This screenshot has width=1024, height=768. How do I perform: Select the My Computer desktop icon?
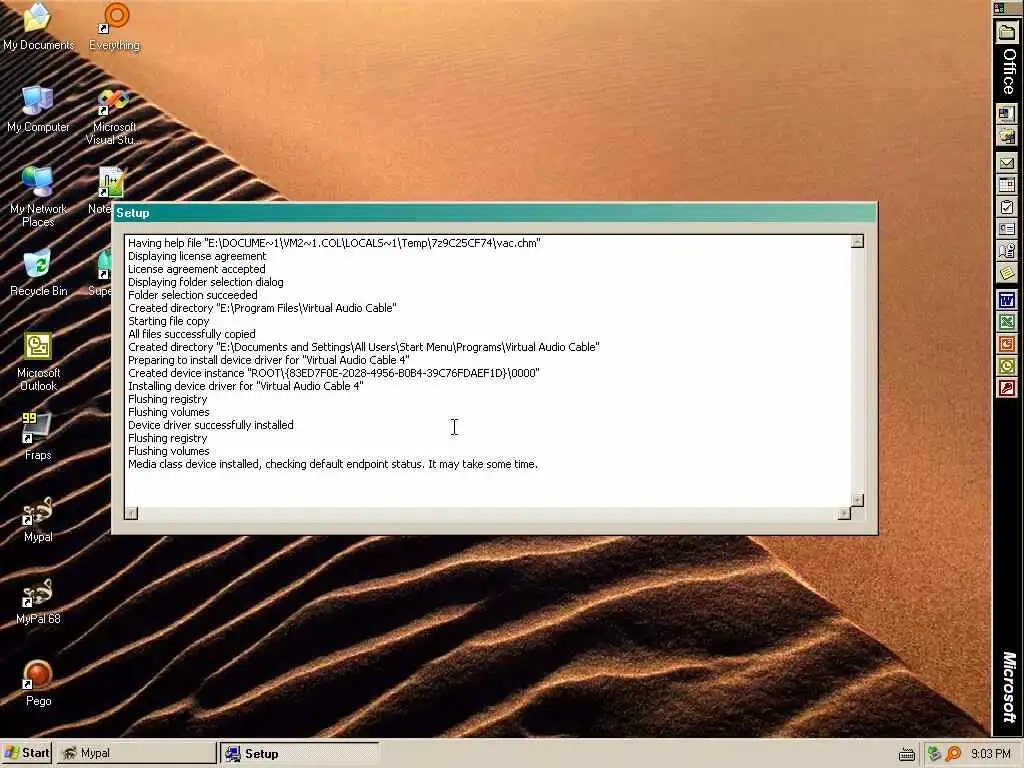(38, 108)
